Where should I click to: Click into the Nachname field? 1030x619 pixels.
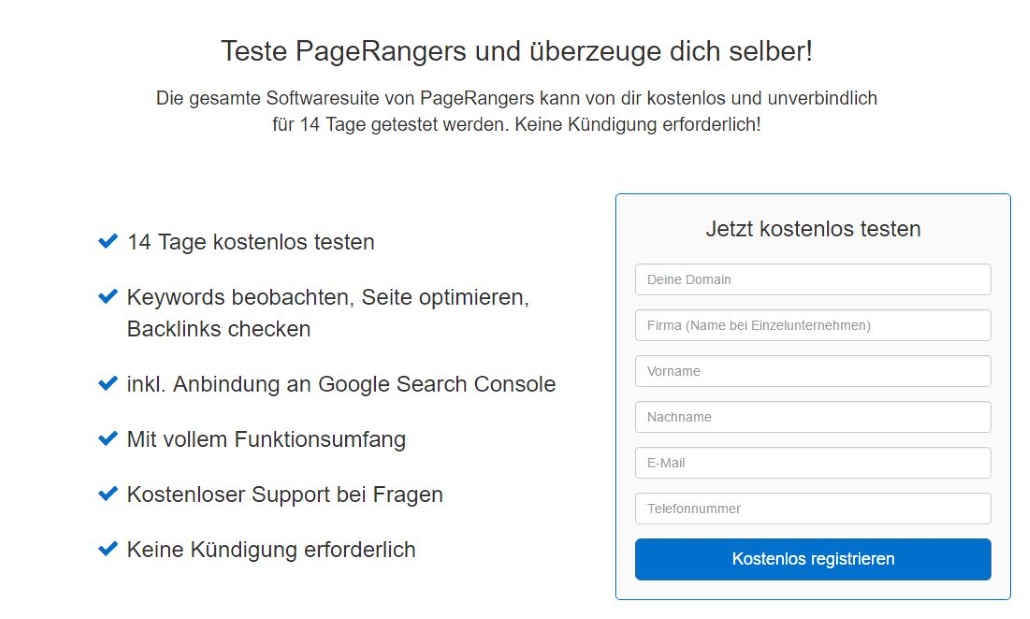[812, 417]
